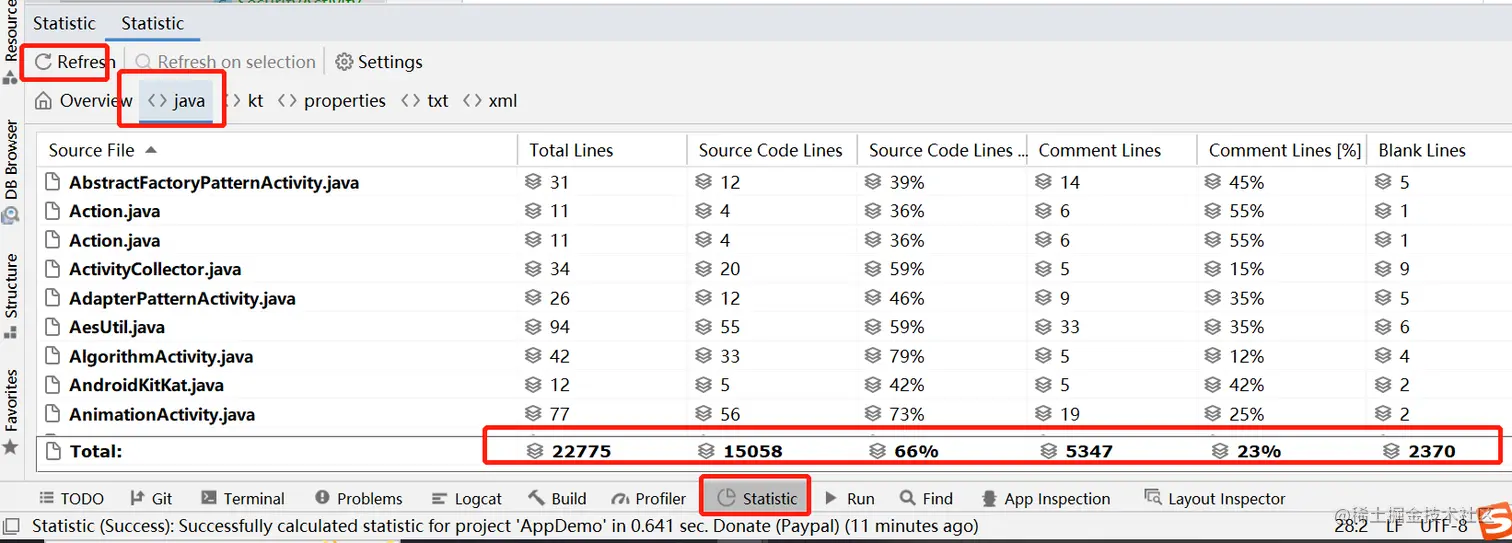The image size is (1512, 543).
Task: Select AdapterPatternActivity.java file name
Action: tap(182, 298)
